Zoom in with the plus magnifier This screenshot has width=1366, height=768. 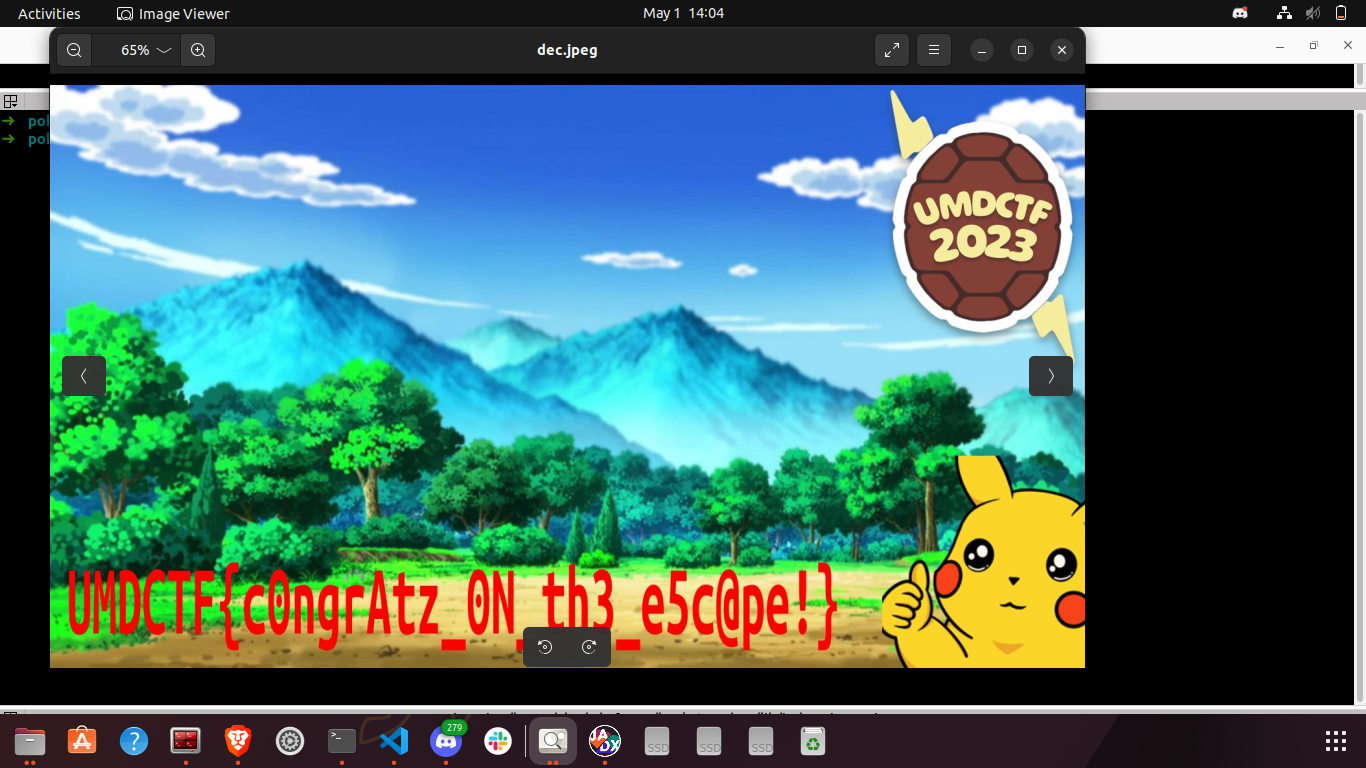click(x=198, y=50)
